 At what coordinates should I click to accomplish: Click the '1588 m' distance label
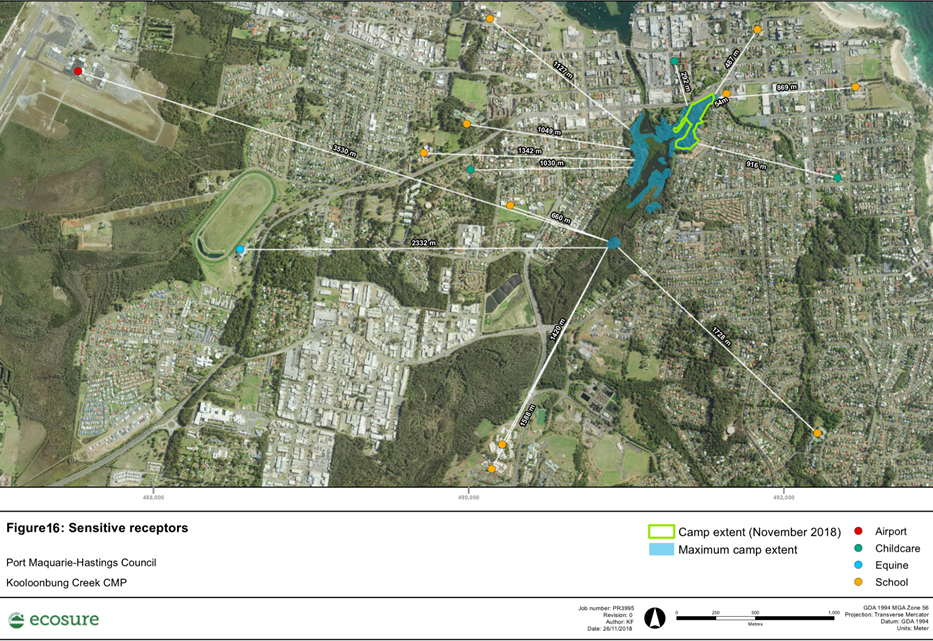click(527, 415)
